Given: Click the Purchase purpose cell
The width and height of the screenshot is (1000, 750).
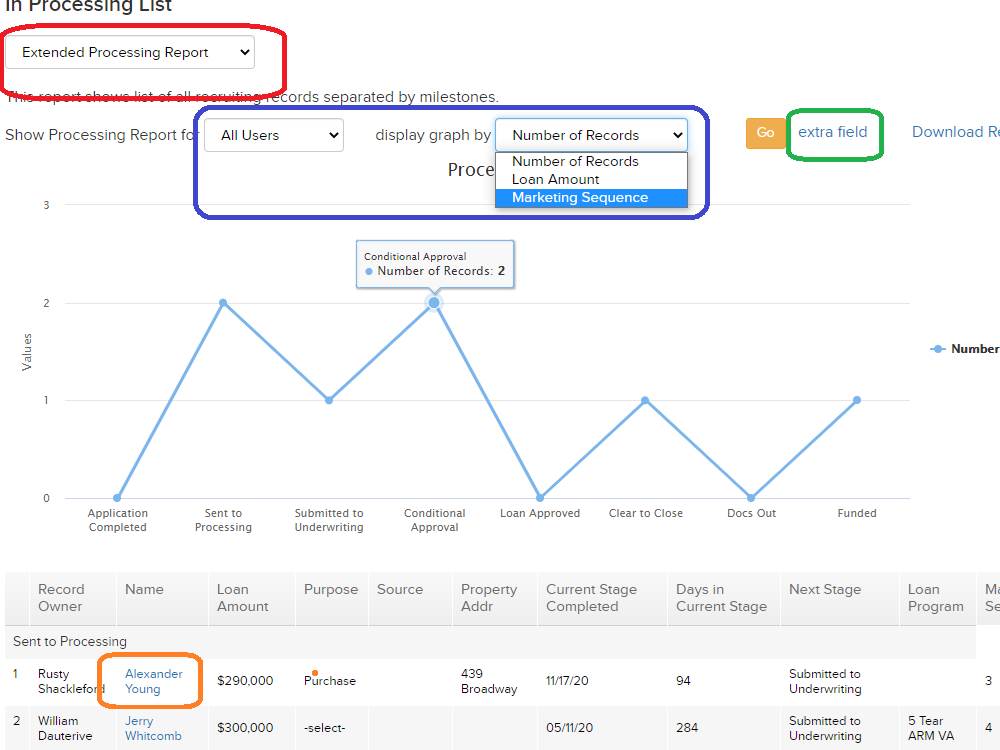Looking at the screenshot, I should click(330, 681).
